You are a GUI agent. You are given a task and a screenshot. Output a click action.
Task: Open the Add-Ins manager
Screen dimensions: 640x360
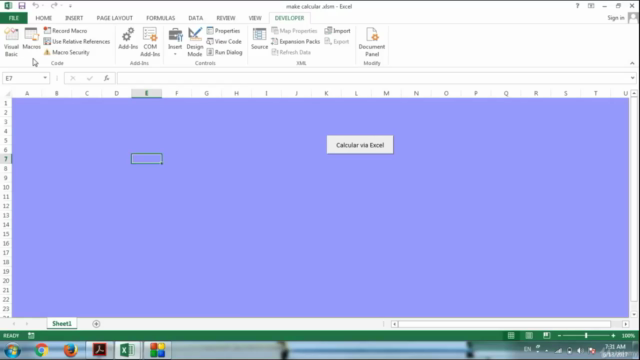128,39
